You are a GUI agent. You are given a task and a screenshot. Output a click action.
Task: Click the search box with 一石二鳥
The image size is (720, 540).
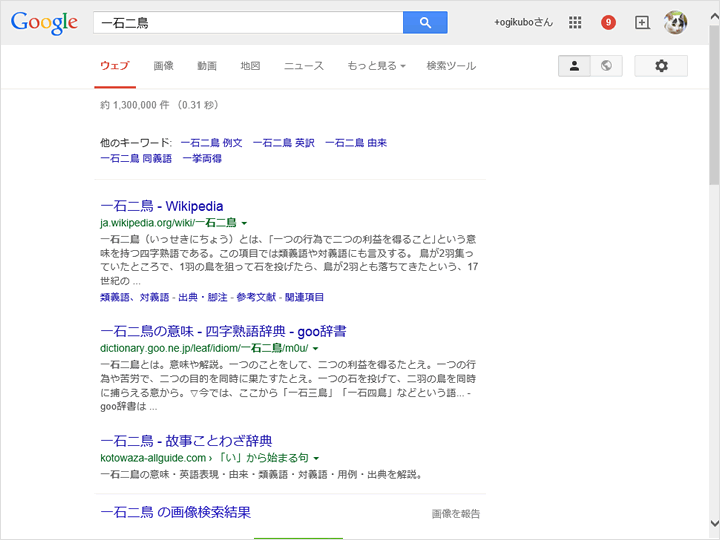248,22
